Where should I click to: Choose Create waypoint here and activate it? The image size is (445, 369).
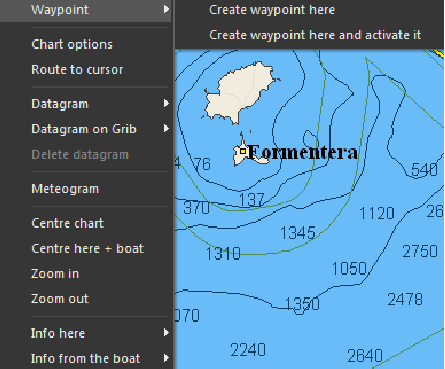coord(315,35)
